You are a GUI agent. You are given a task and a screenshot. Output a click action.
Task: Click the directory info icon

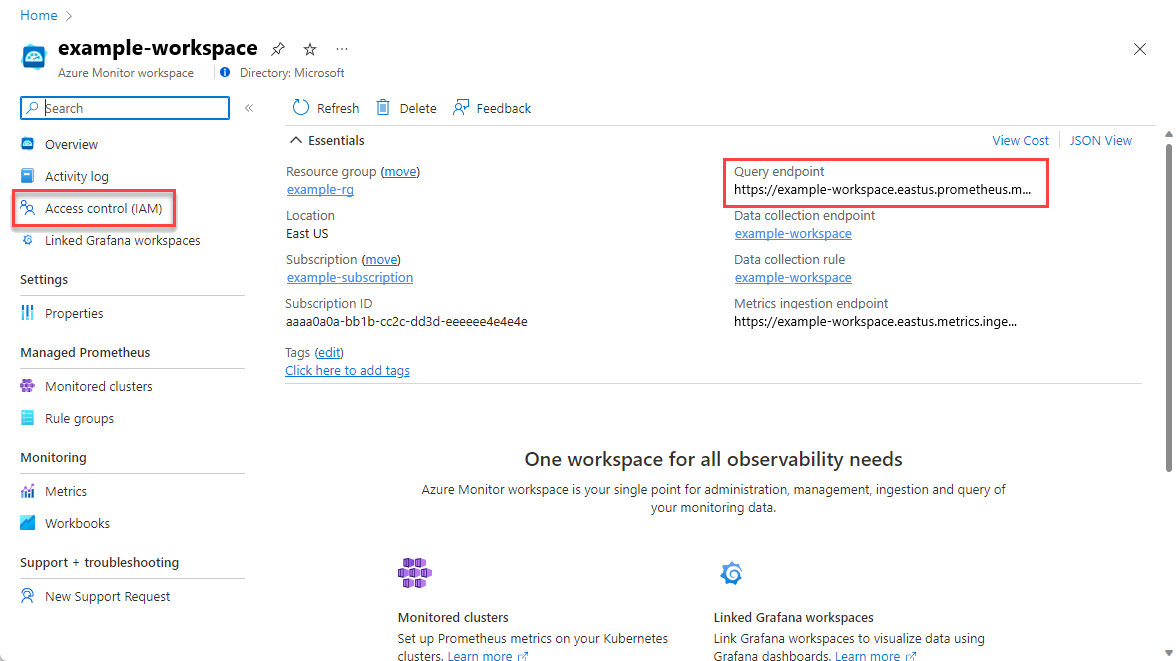[225, 73]
